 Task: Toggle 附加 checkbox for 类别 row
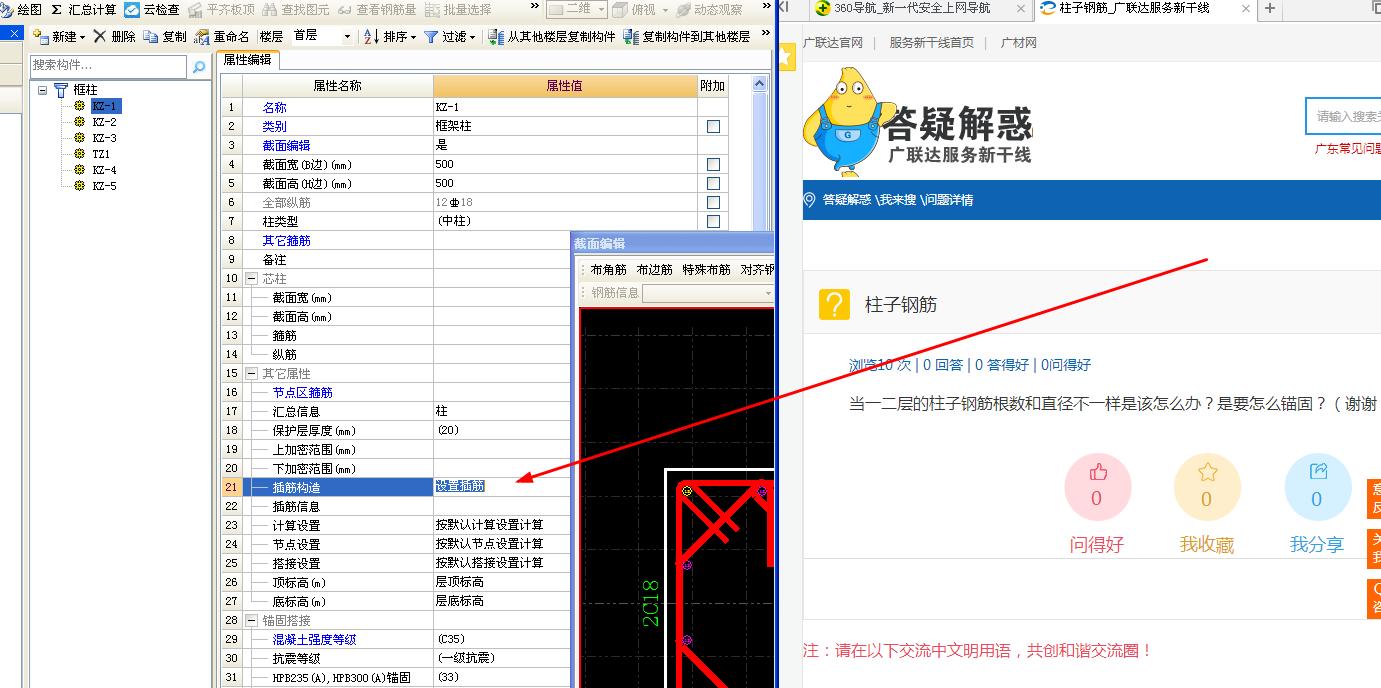[x=713, y=126]
